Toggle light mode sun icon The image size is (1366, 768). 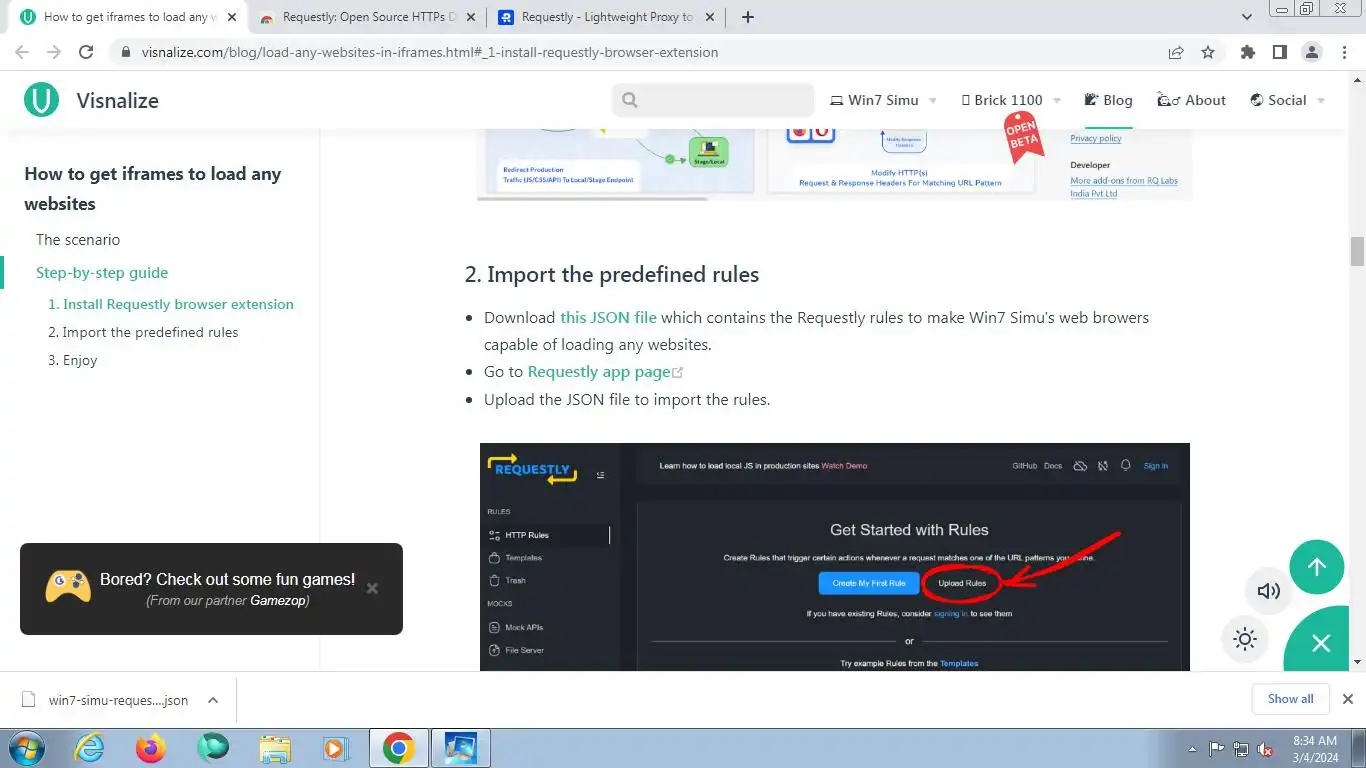tap(1245, 639)
